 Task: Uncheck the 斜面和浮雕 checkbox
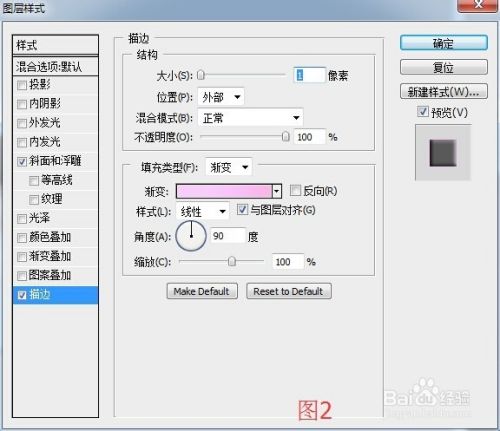click(22, 162)
